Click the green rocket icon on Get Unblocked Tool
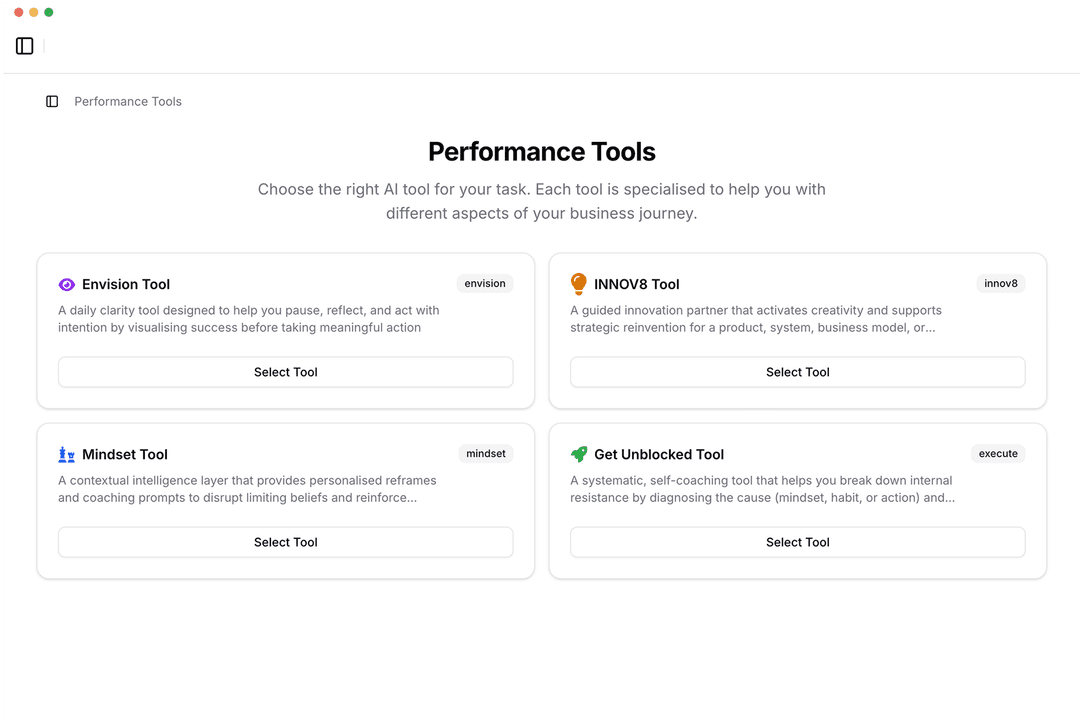1080x720 pixels. pyautogui.click(x=577, y=453)
